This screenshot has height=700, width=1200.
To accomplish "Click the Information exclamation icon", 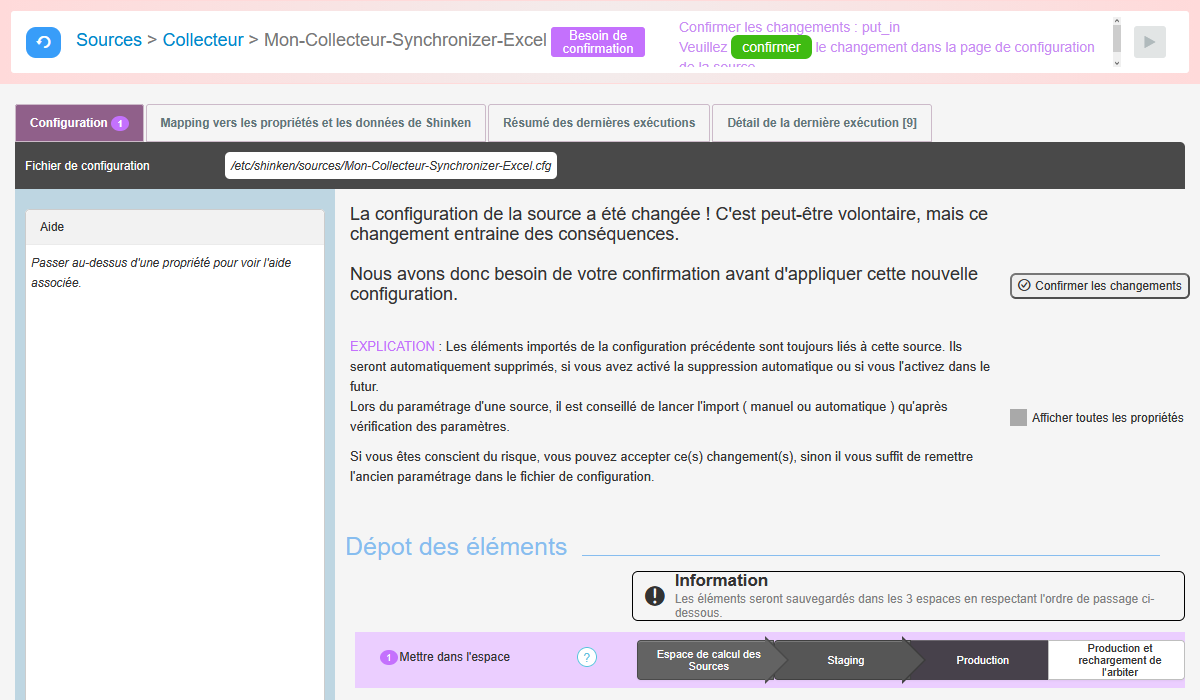I will [x=654, y=596].
